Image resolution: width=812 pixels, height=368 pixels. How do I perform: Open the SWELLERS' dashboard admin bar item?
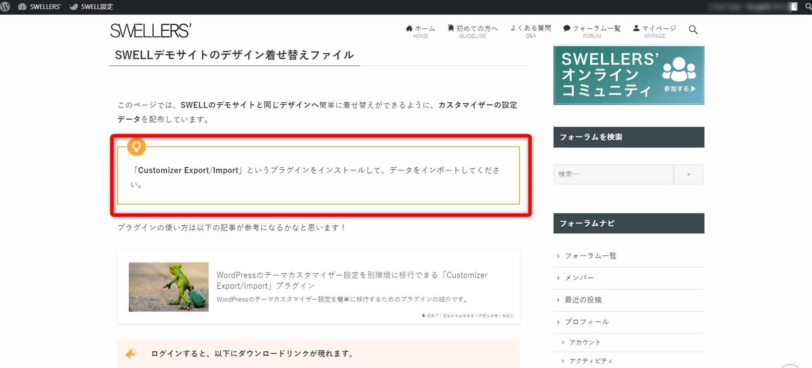[39, 7]
